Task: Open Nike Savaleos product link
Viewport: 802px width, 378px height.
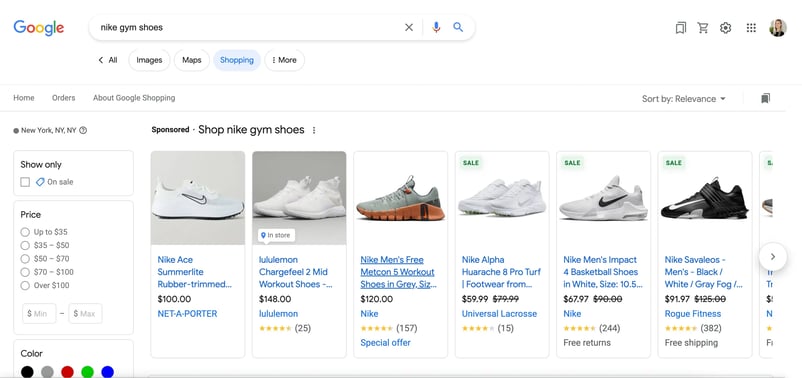Action: coord(704,272)
